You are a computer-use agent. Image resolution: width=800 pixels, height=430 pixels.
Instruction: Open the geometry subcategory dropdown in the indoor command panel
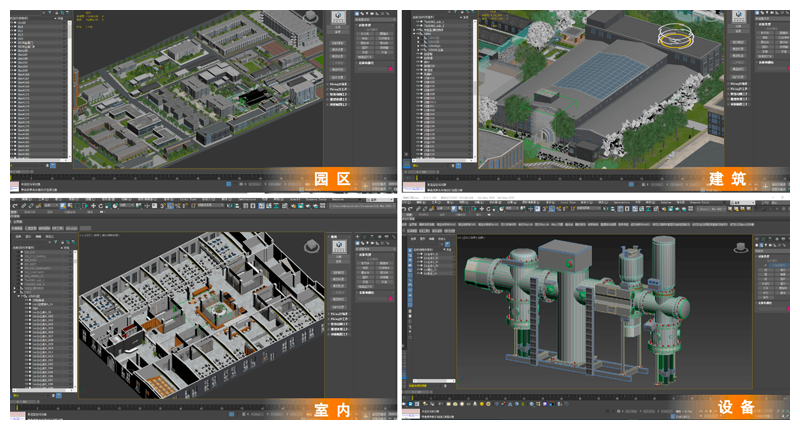tap(376, 249)
